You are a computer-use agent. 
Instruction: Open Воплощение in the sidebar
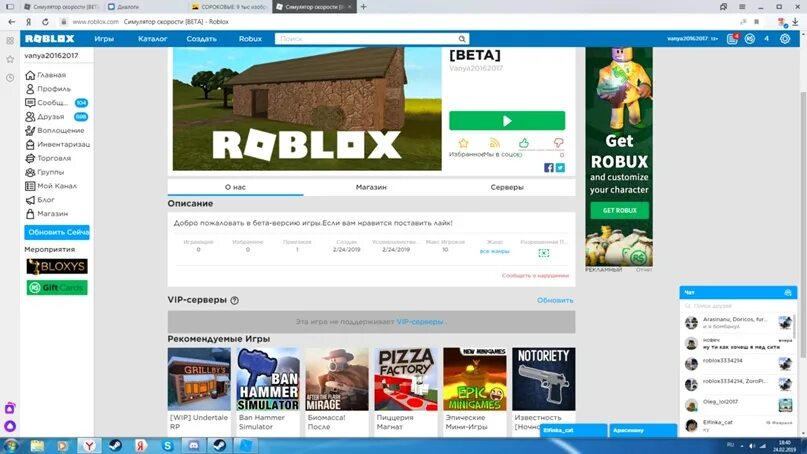click(55, 131)
